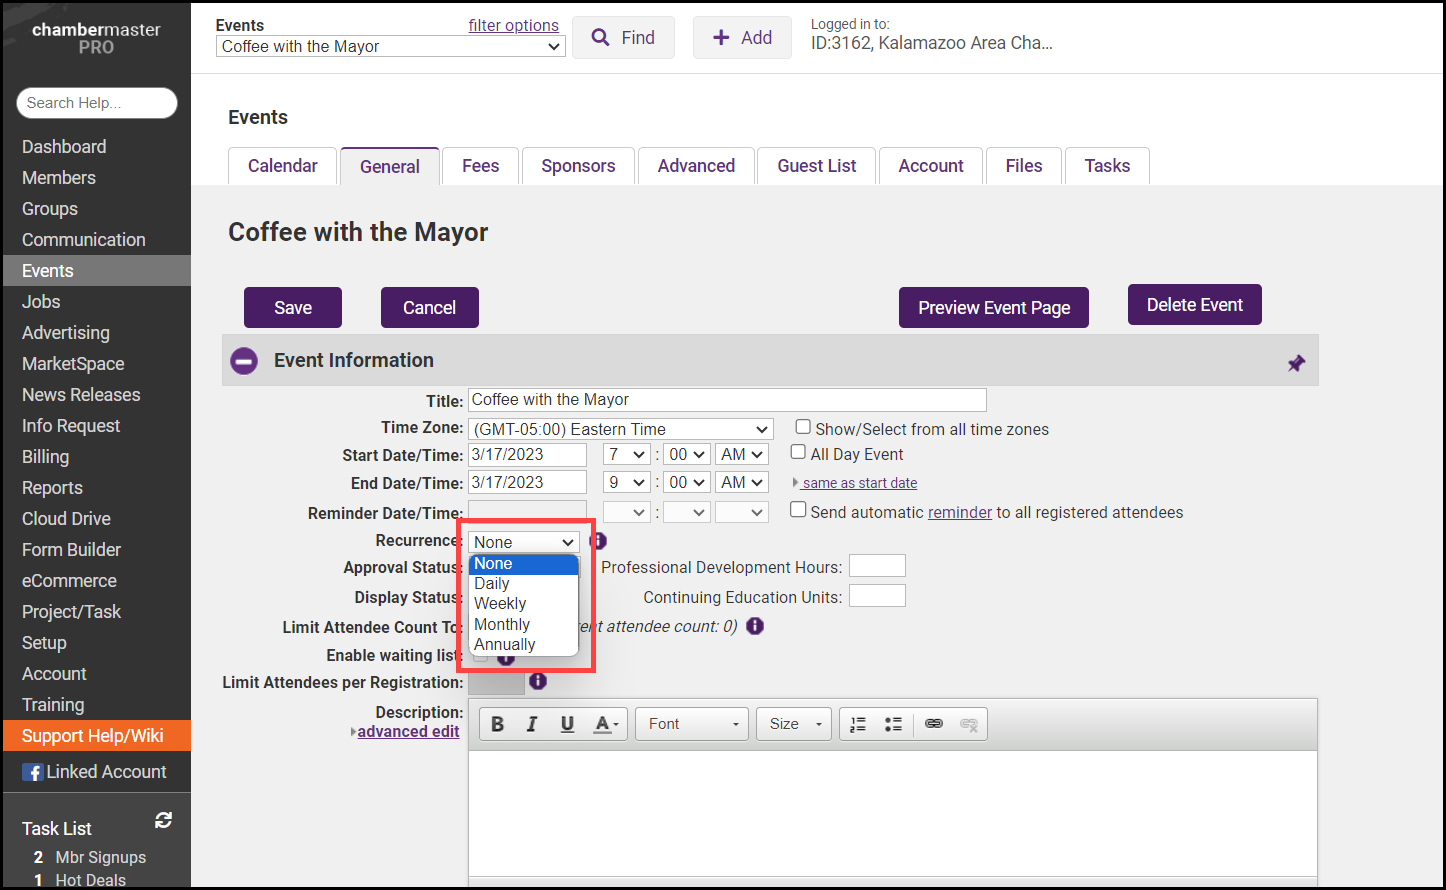Enable automatic reminder to registered attendees
1446x890 pixels.
[798, 510]
